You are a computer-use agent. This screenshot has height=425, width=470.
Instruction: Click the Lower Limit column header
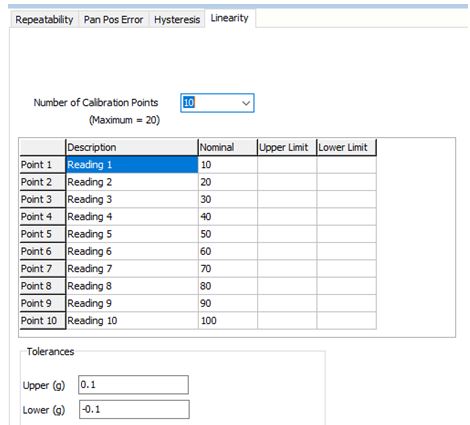click(347, 147)
